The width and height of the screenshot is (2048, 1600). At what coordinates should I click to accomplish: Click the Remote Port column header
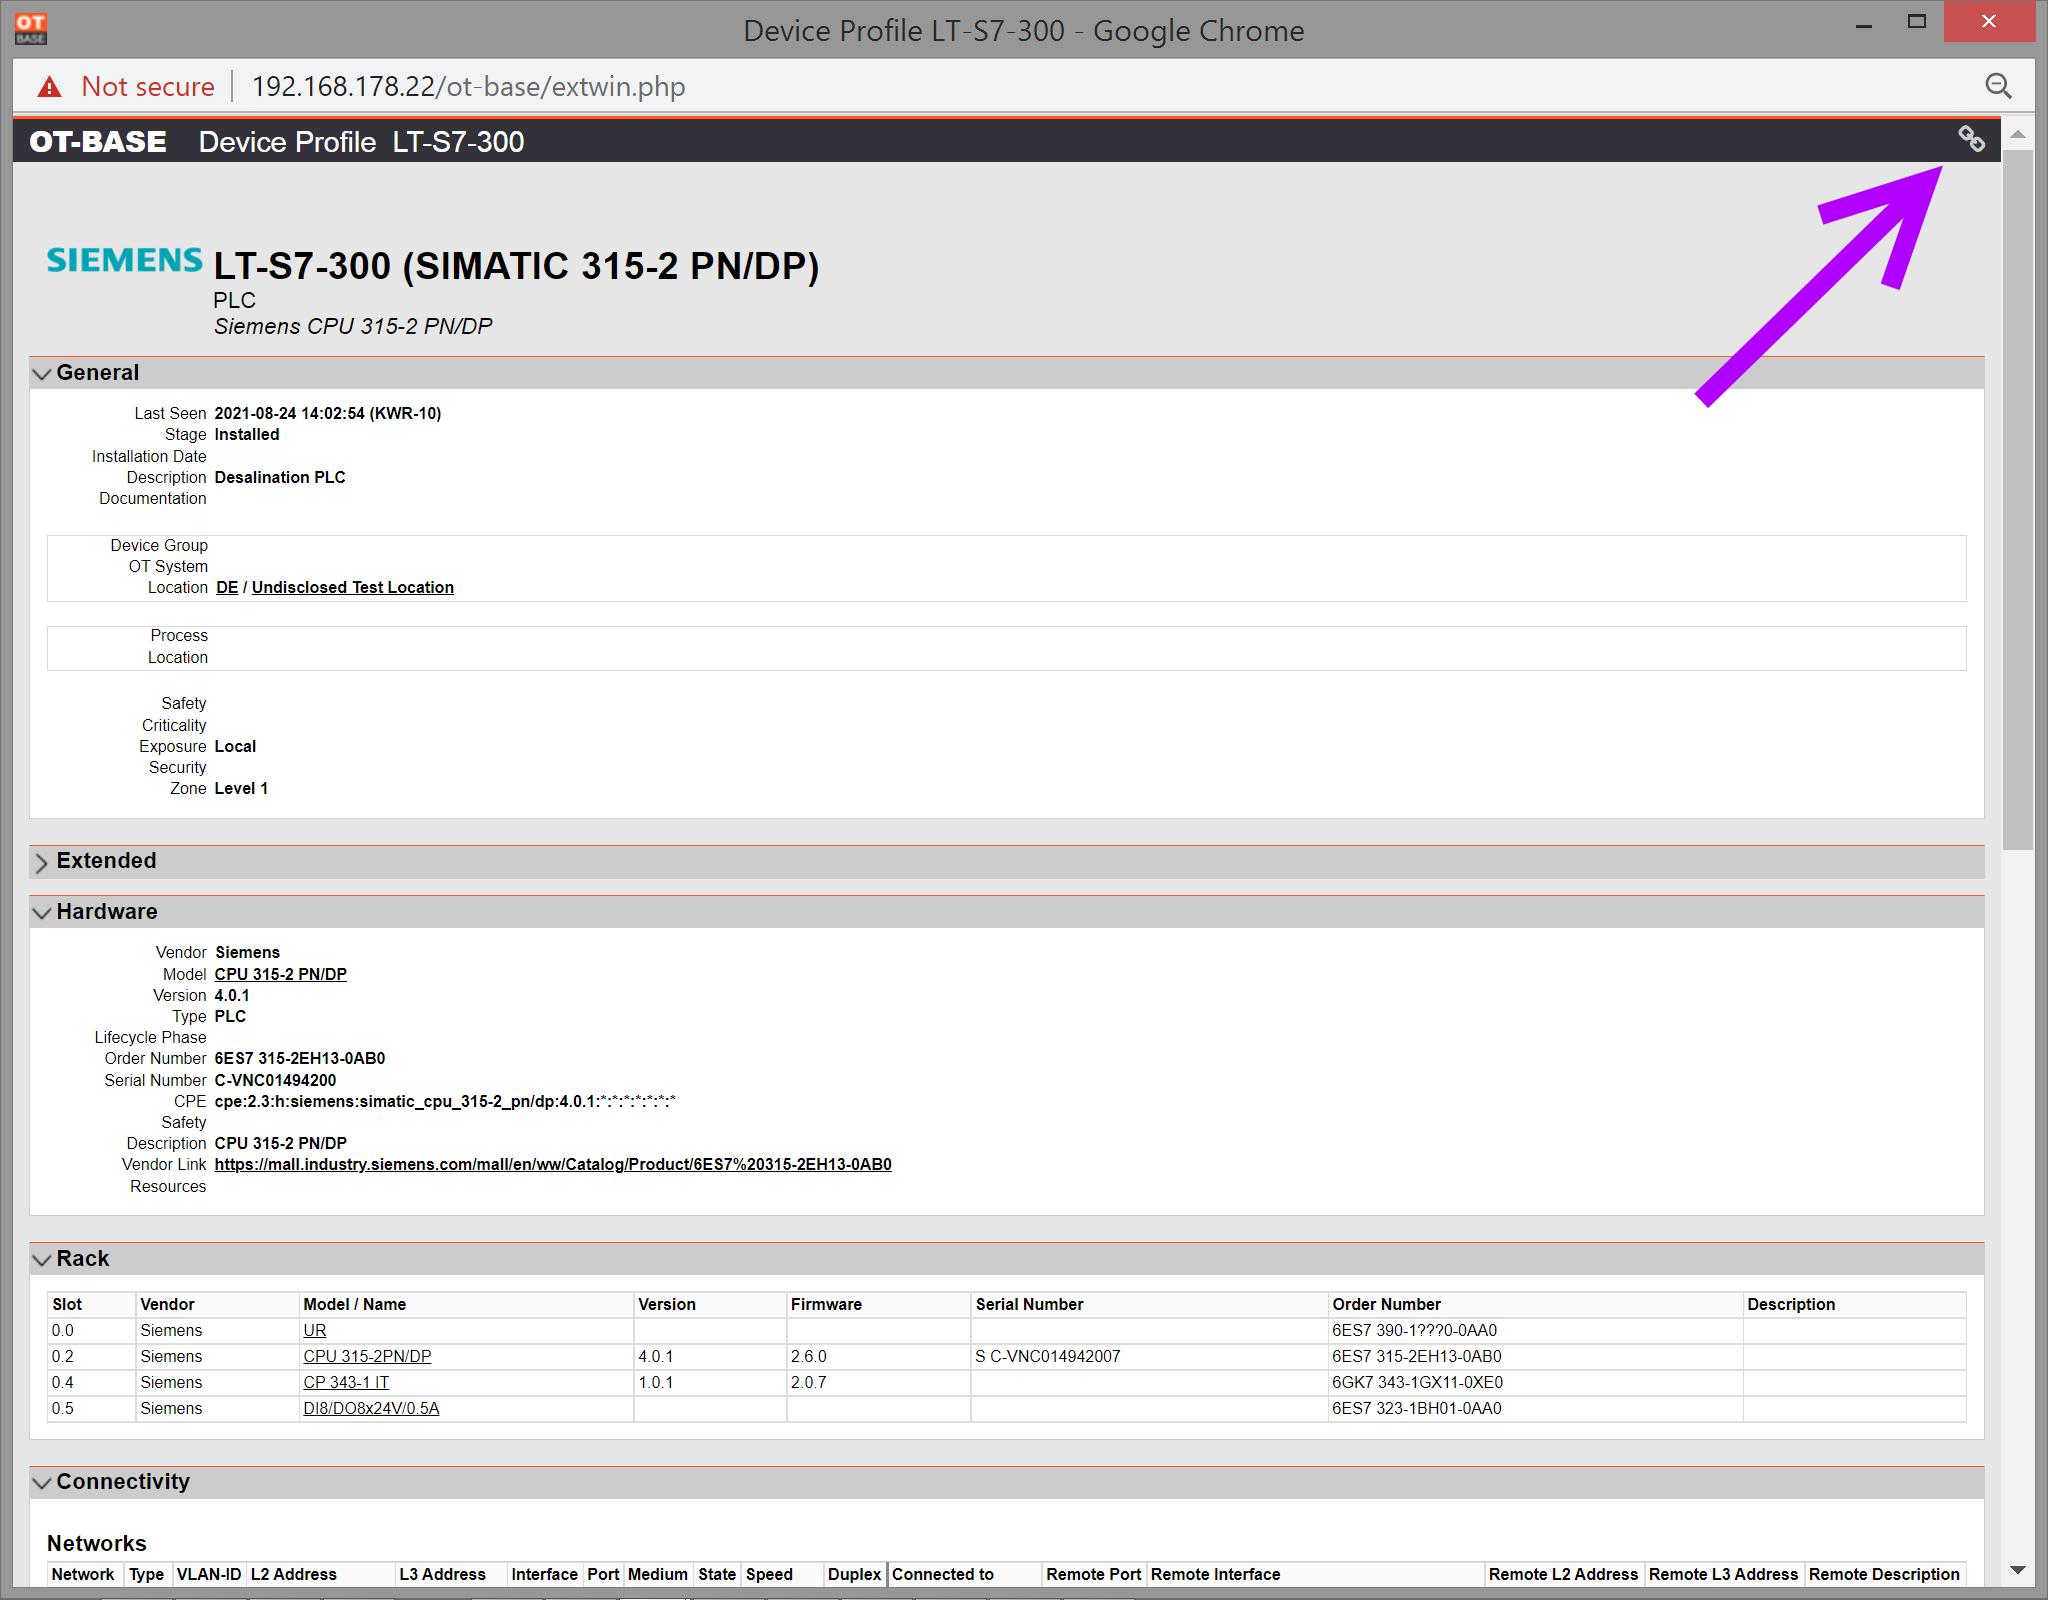1093,1574
